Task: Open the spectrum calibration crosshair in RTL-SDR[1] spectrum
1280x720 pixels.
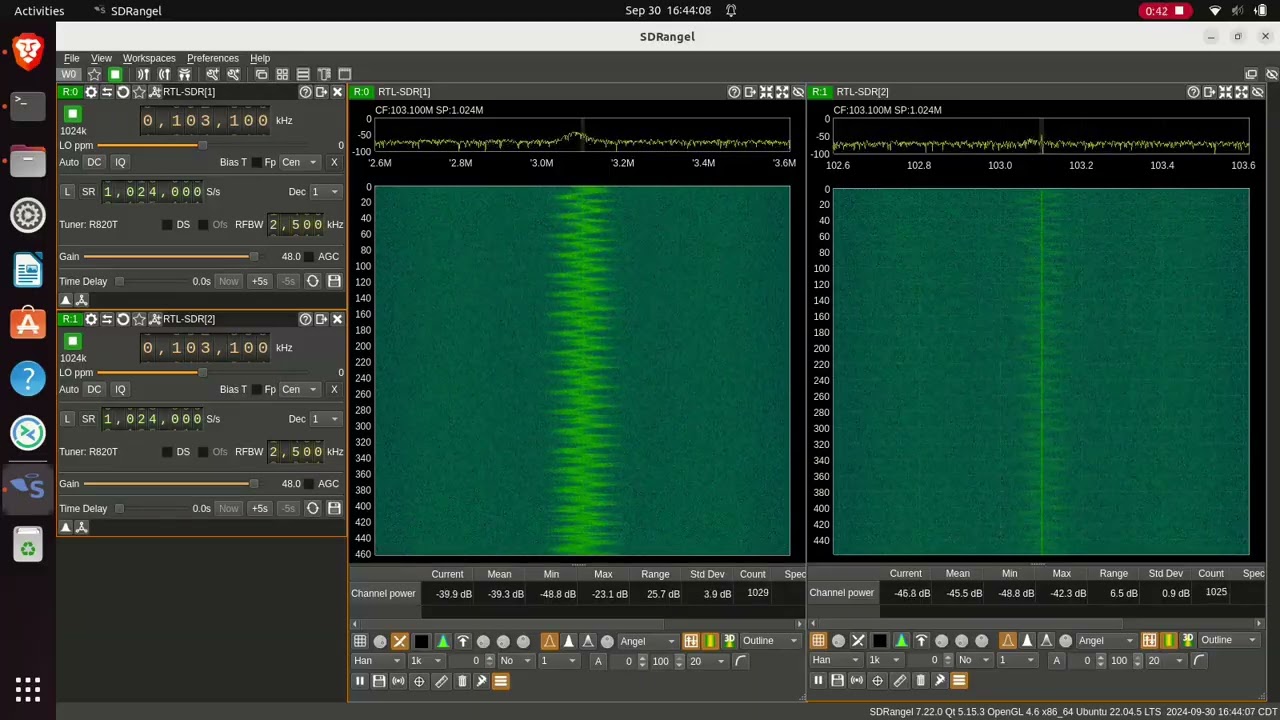Action: [x=419, y=681]
